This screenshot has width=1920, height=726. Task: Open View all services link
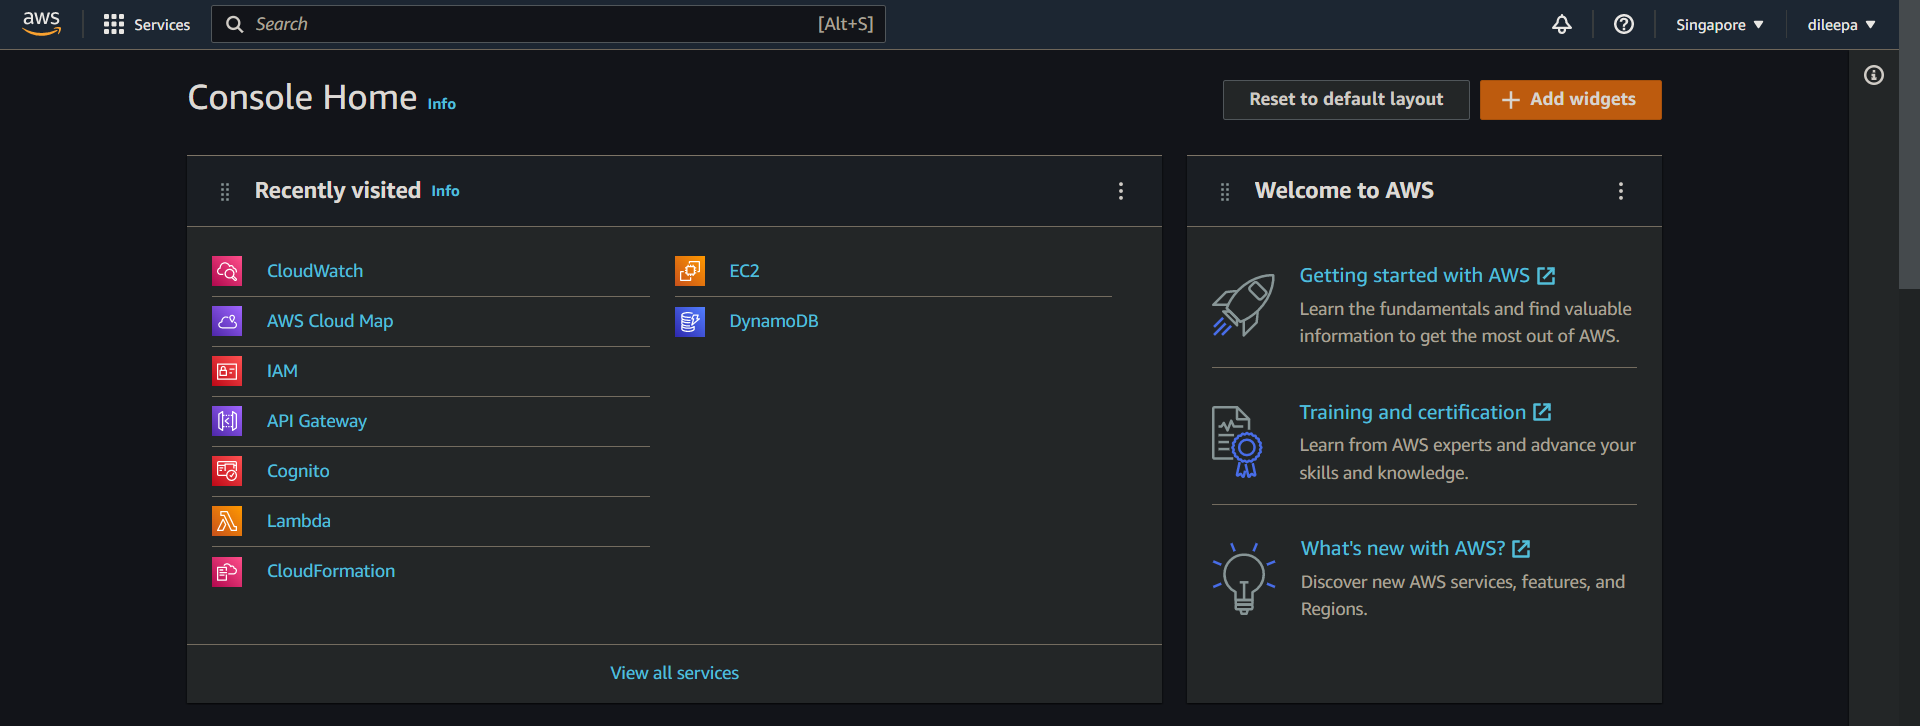(675, 673)
